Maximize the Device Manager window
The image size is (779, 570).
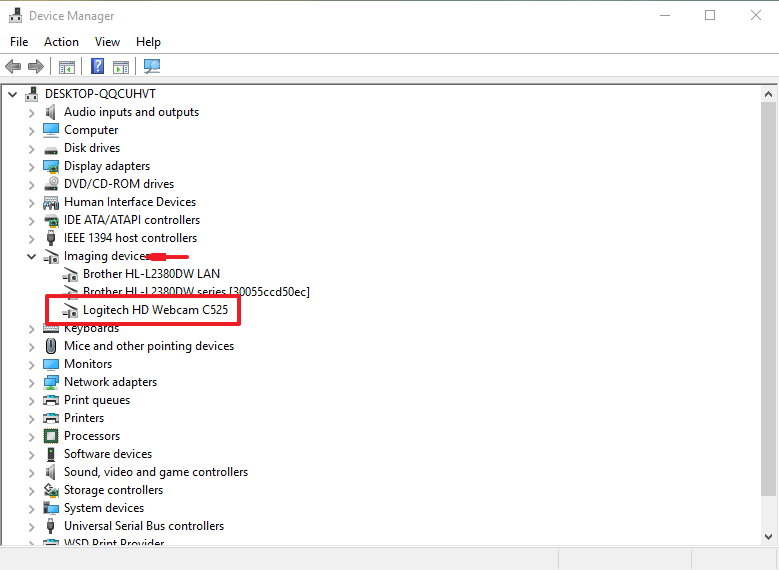pos(710,15)
